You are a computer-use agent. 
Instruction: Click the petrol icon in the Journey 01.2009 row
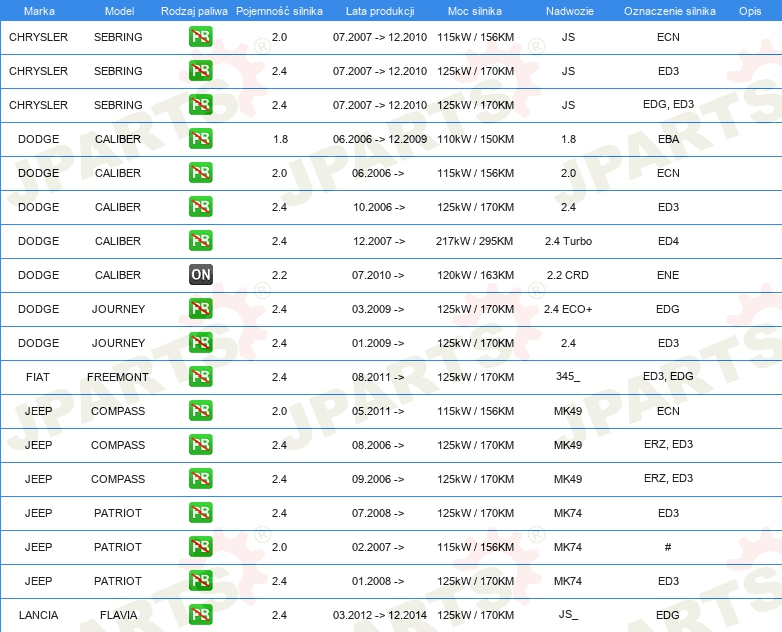[x=200, y=342]
